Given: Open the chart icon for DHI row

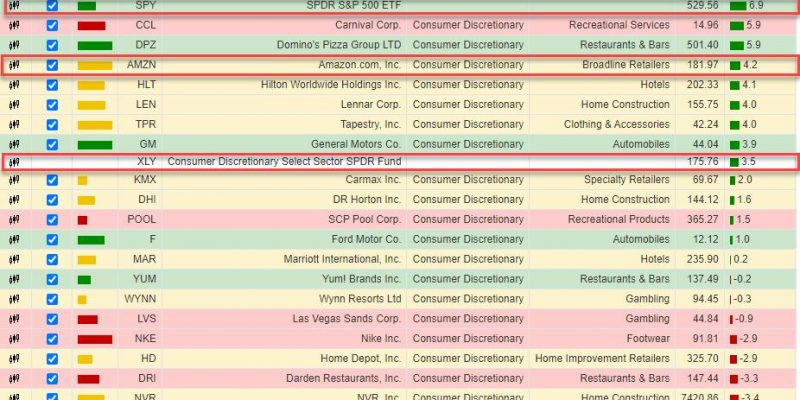Looking at the screenshot, I should 14,200.
